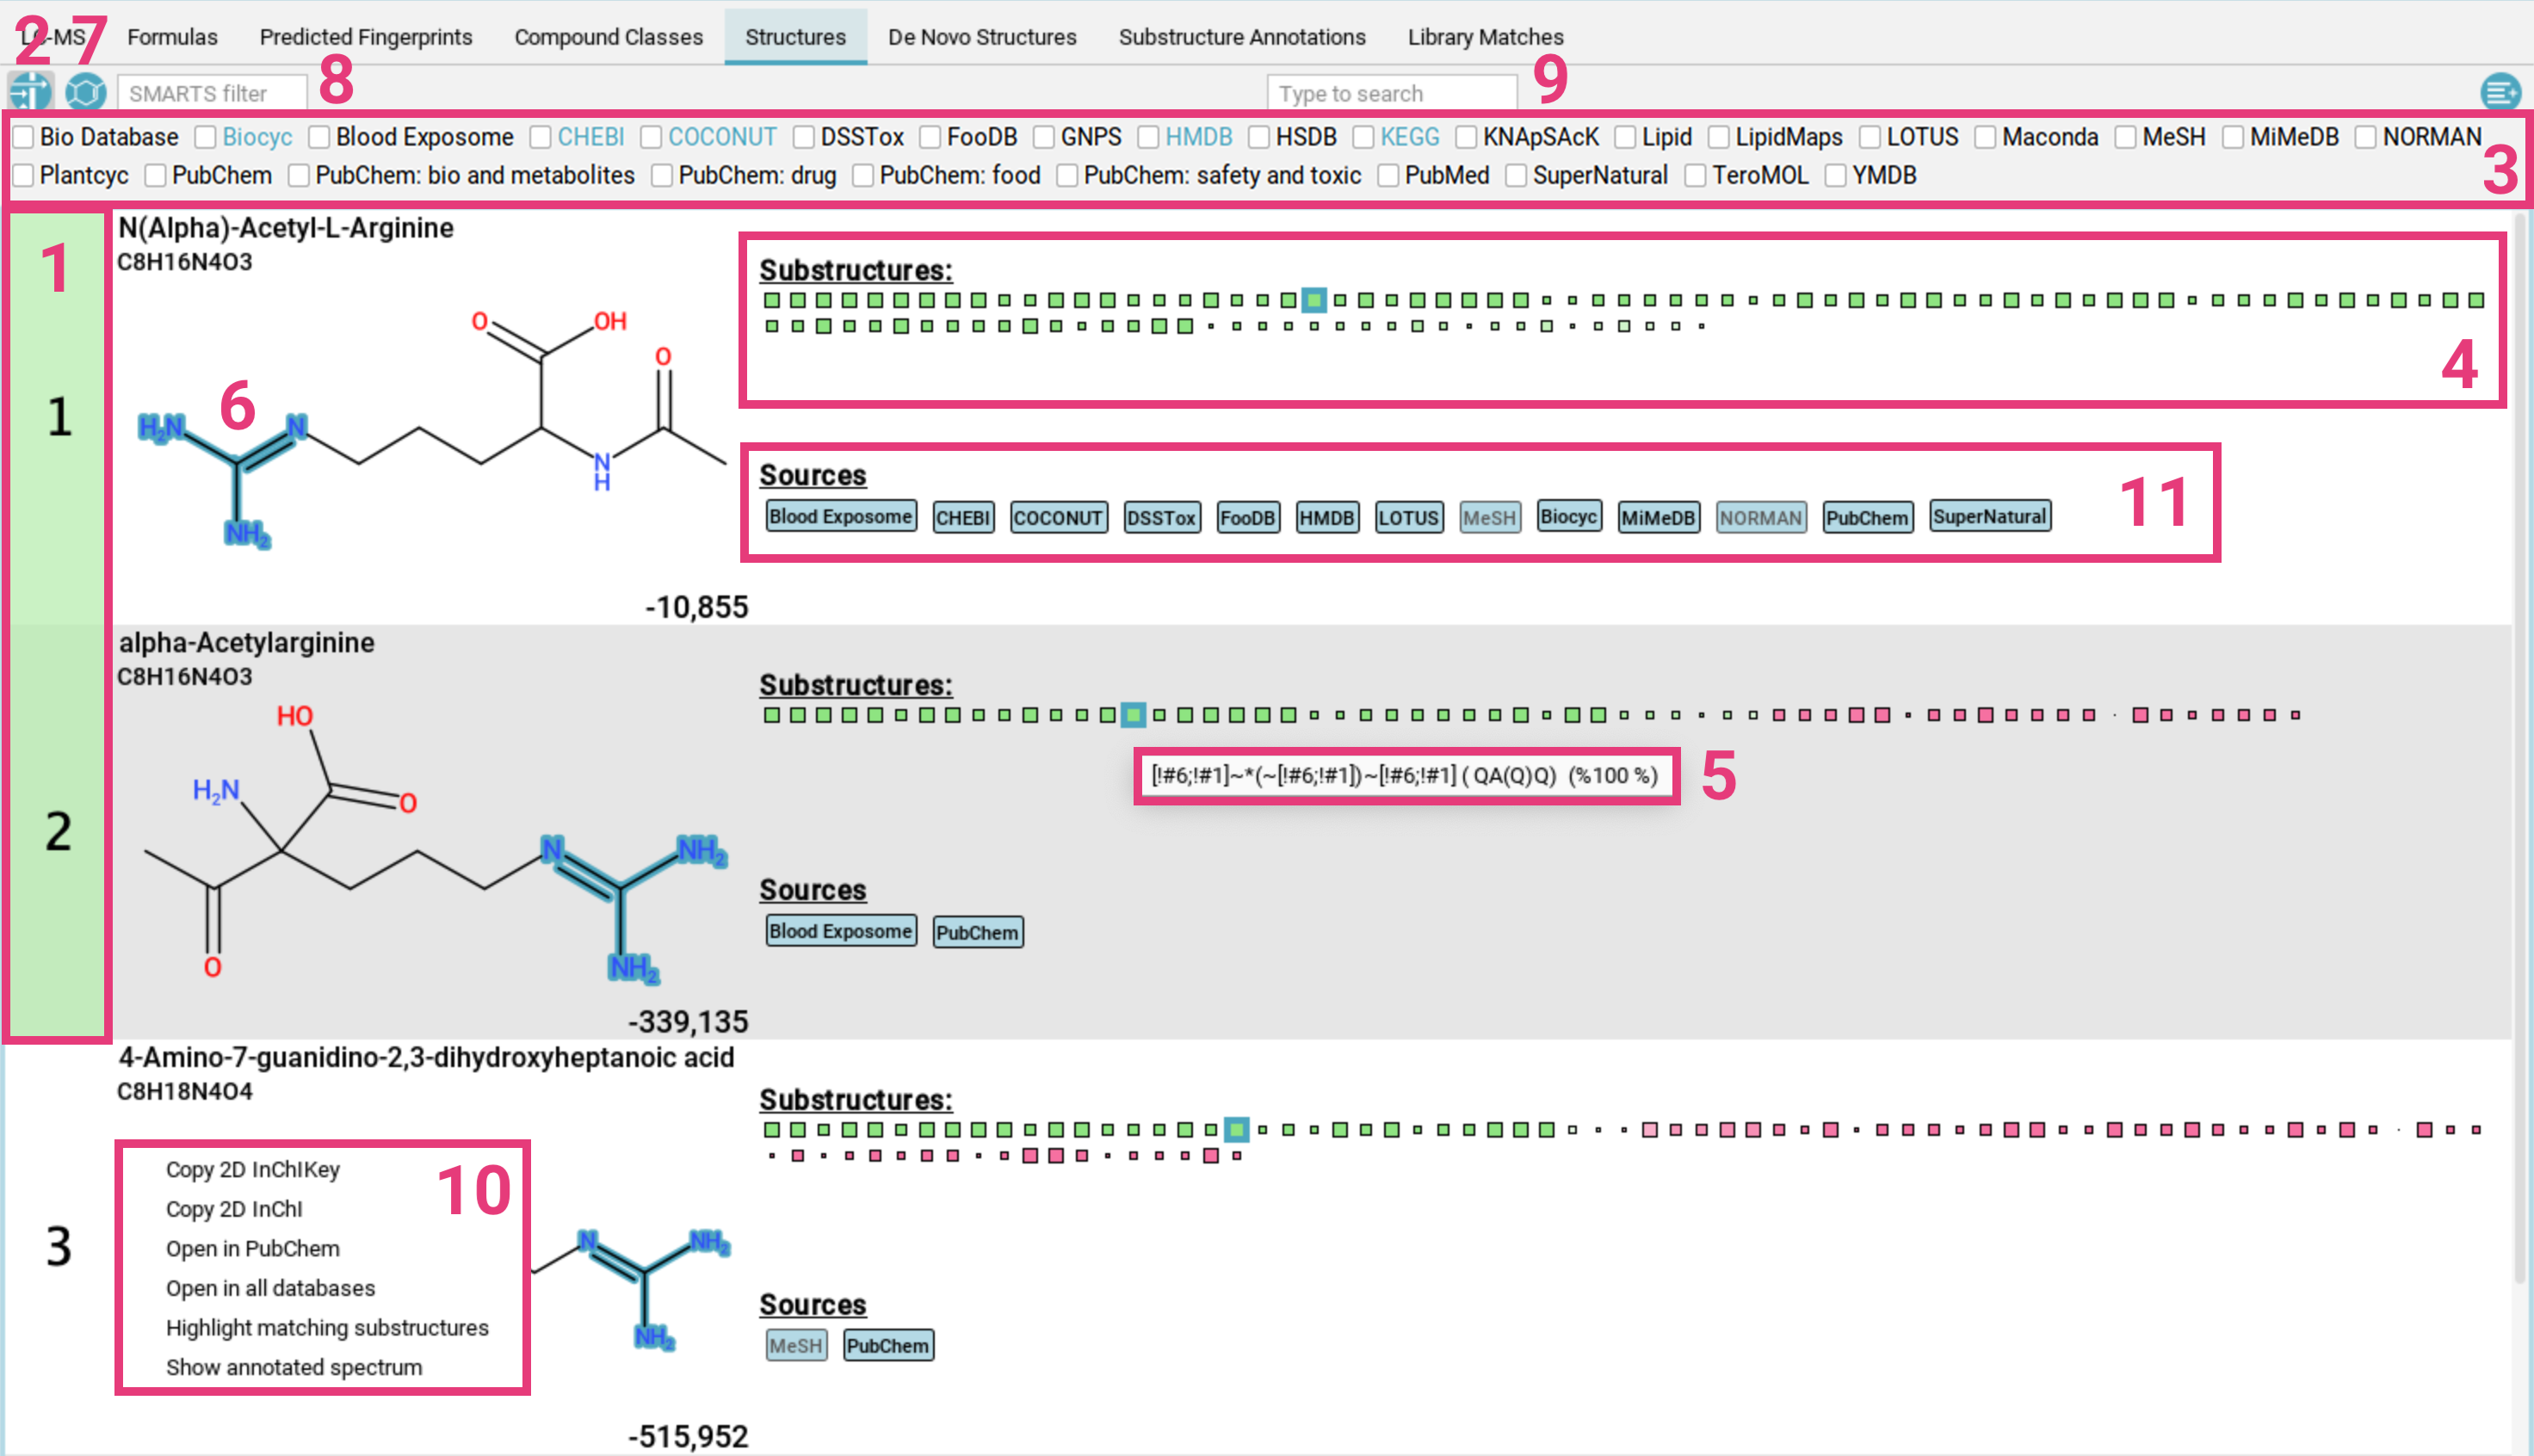The image size is (2534, 1456).
Task: Tick the LipidMaps checkbox
Action: click(x=1719, y=137)
